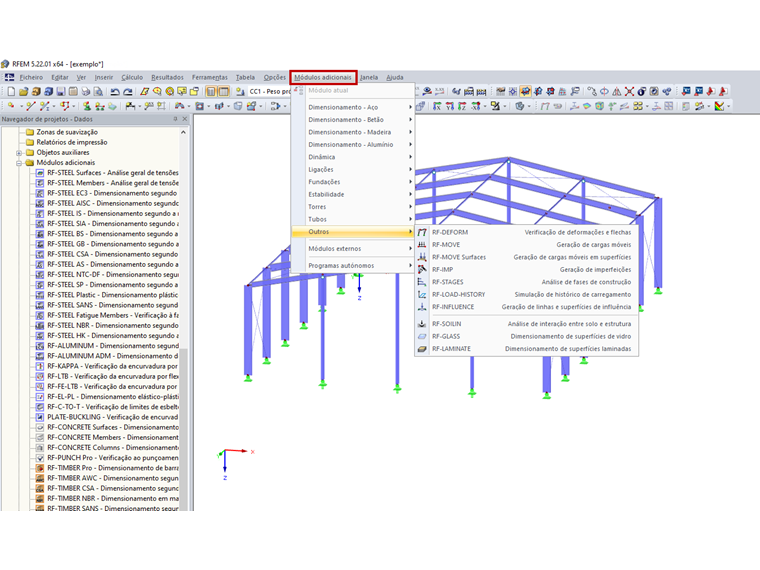Open print preview magnifier page icon
Viewport: 760px width, 570px height.
(x=98, y=91)
